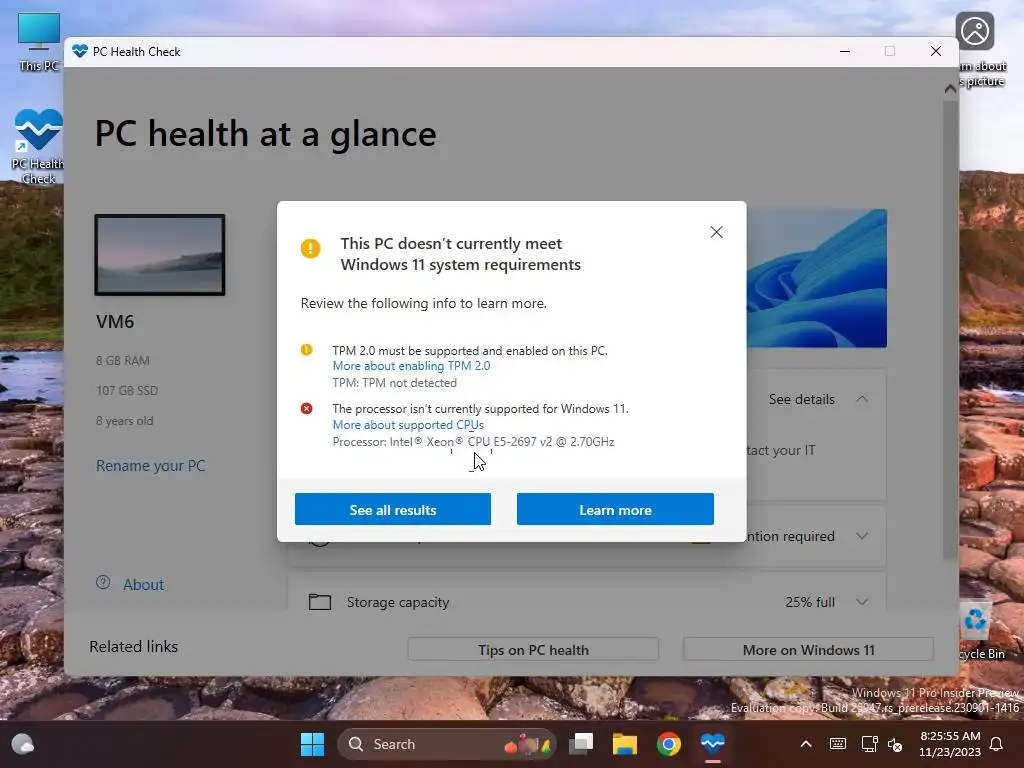
Task: Click the PC Health Check heart icon in title bar
Action: 80,52
